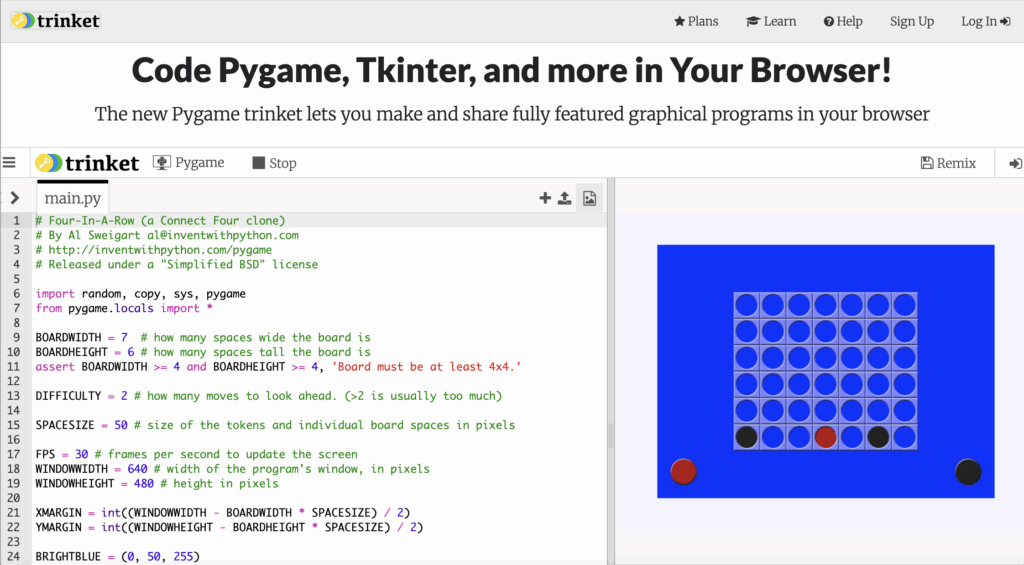This screenshot has height=565, width=1024.
Task: Go to the Help page
Action: pyautogui.click(x=842, y=21)
